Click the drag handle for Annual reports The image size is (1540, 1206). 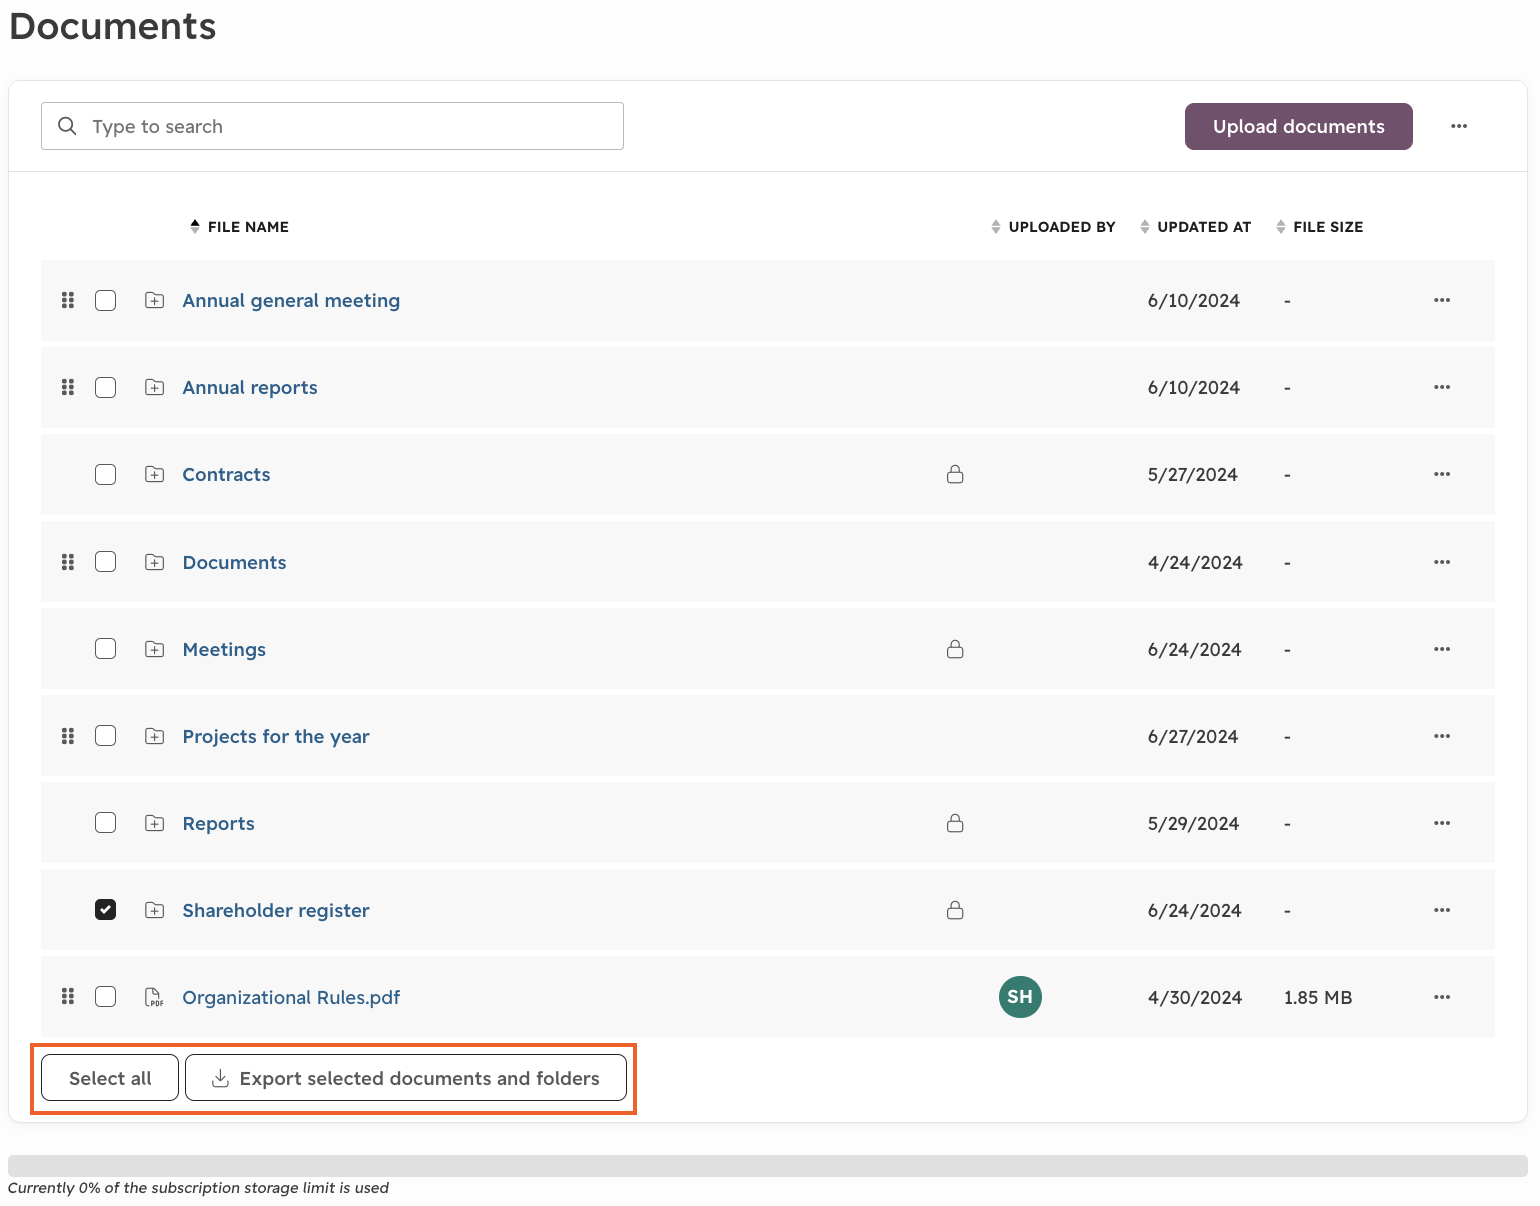tap(68, 387)
